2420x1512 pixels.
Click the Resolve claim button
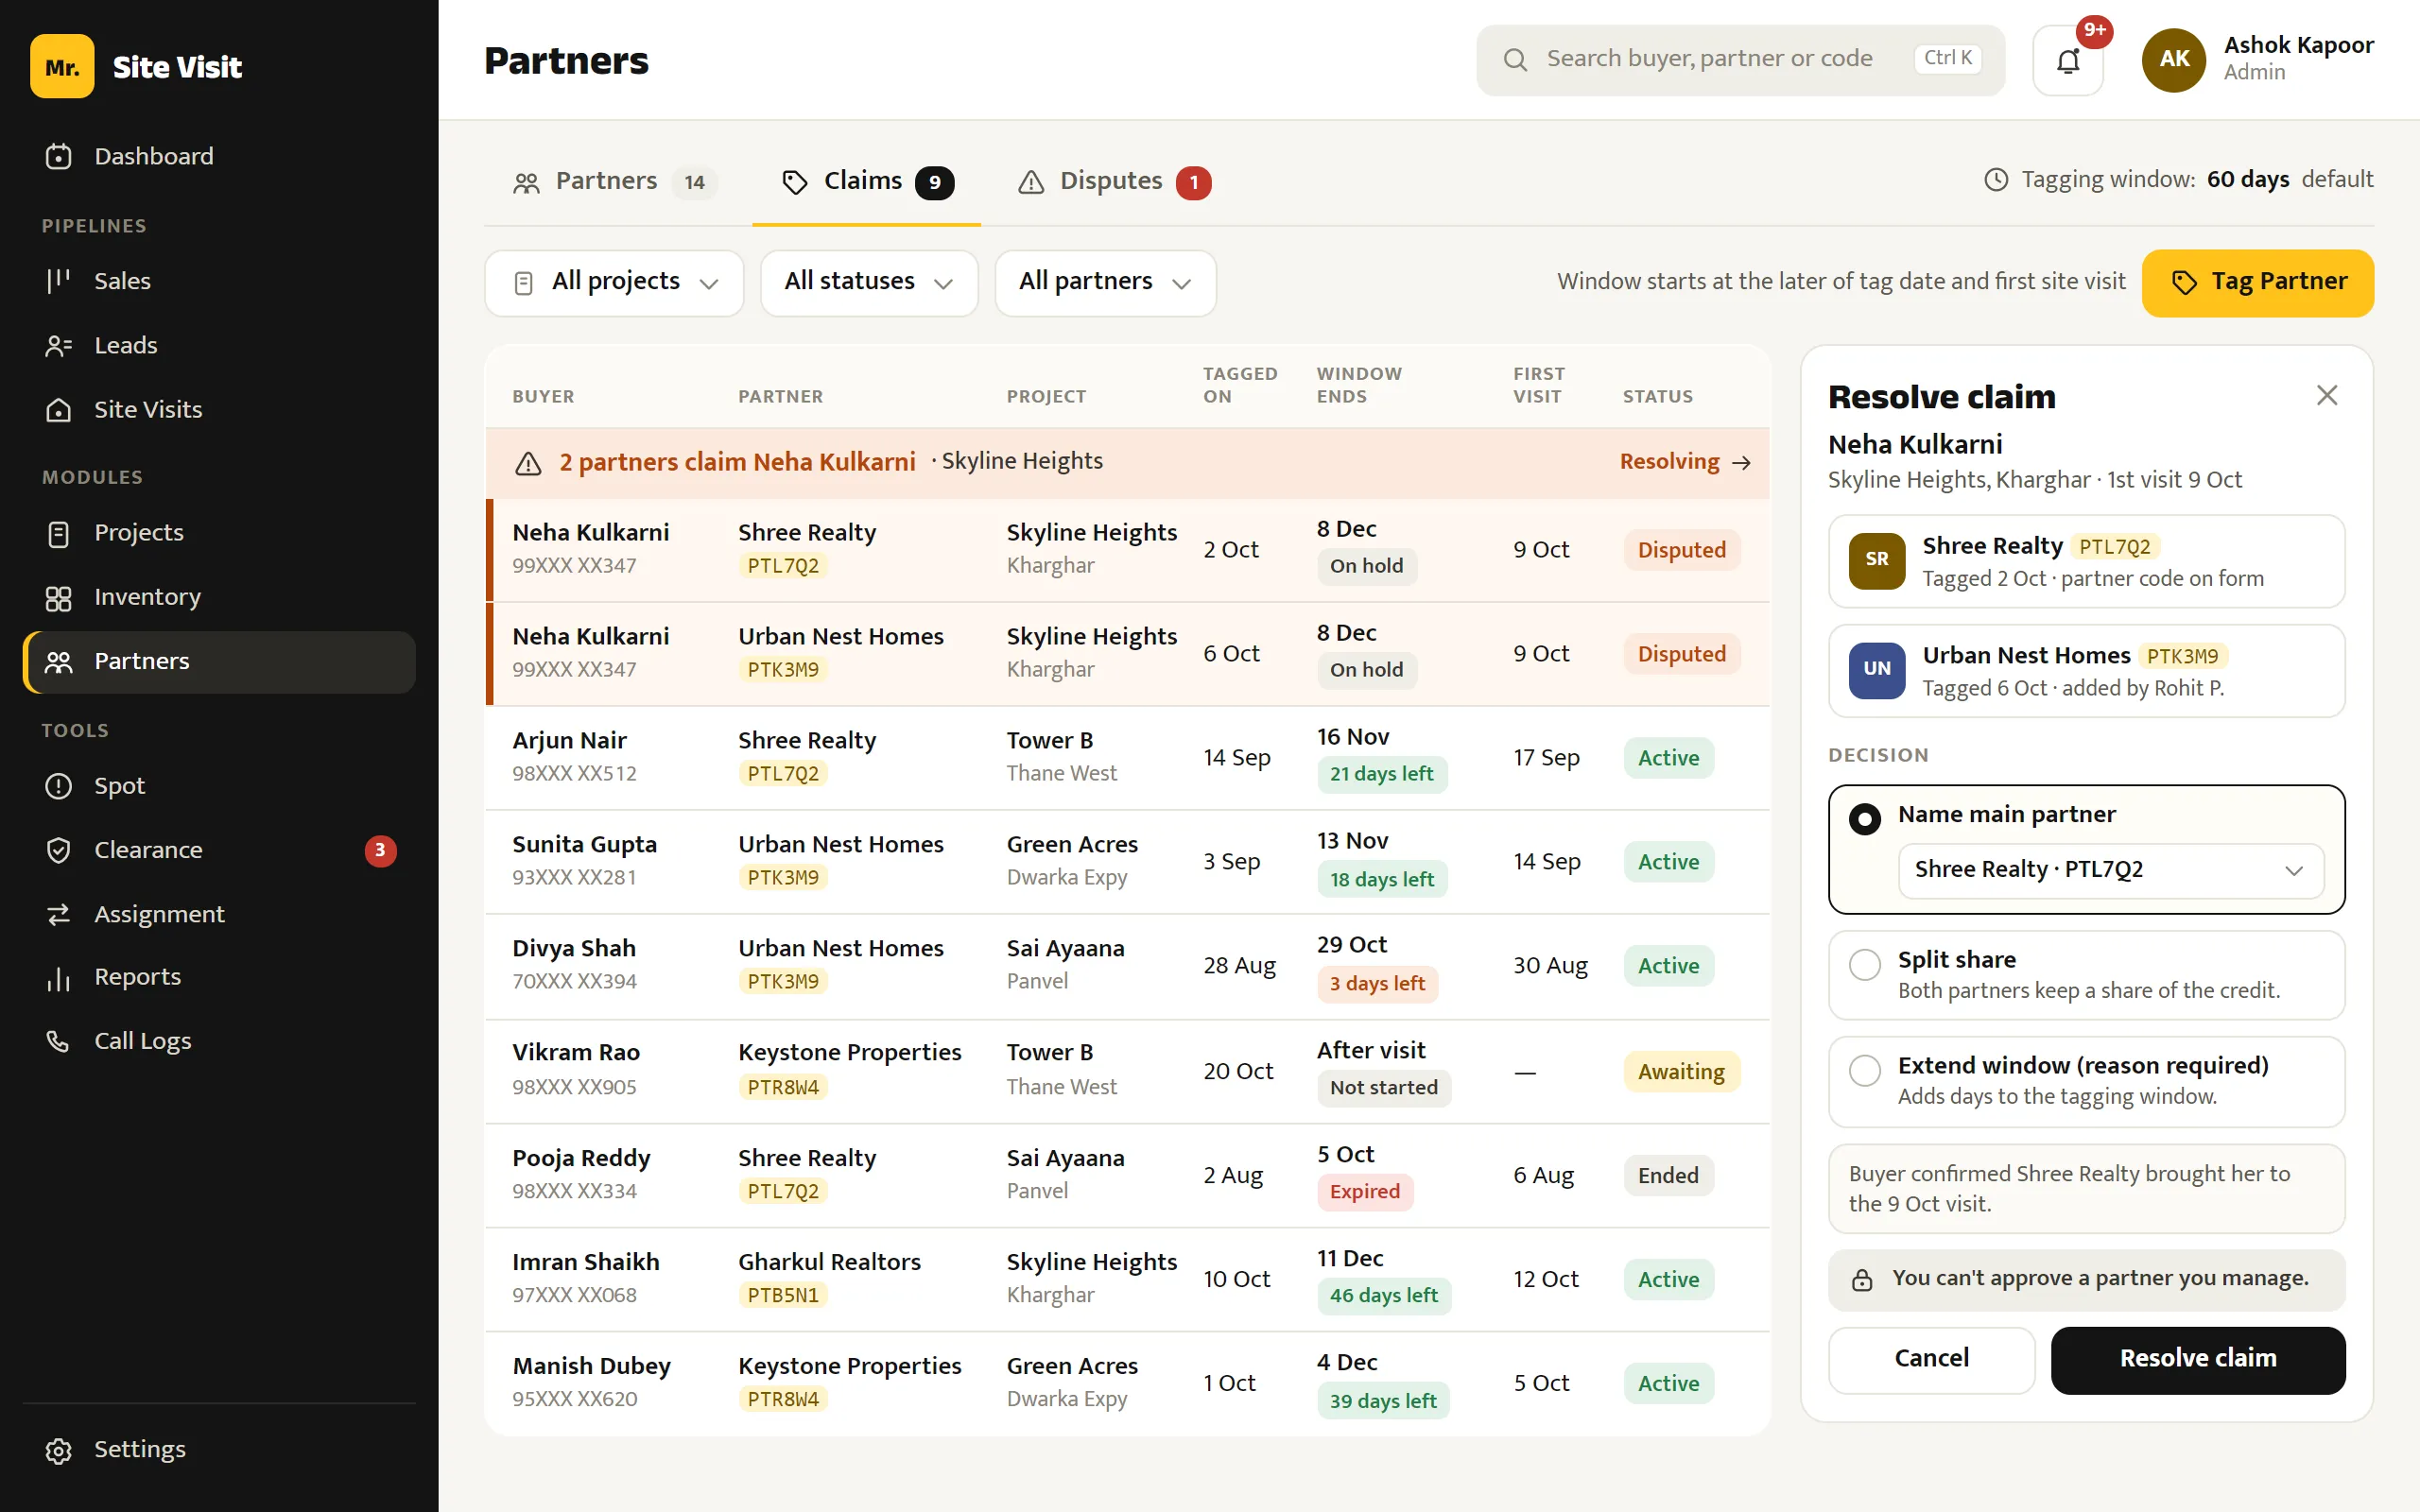[x=2197, y=1359]
